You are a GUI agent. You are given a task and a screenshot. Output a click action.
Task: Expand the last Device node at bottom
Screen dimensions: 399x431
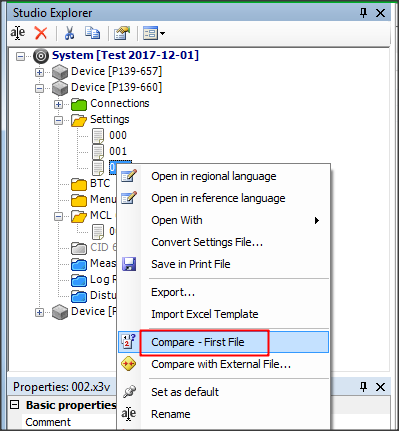click(39, 312)
